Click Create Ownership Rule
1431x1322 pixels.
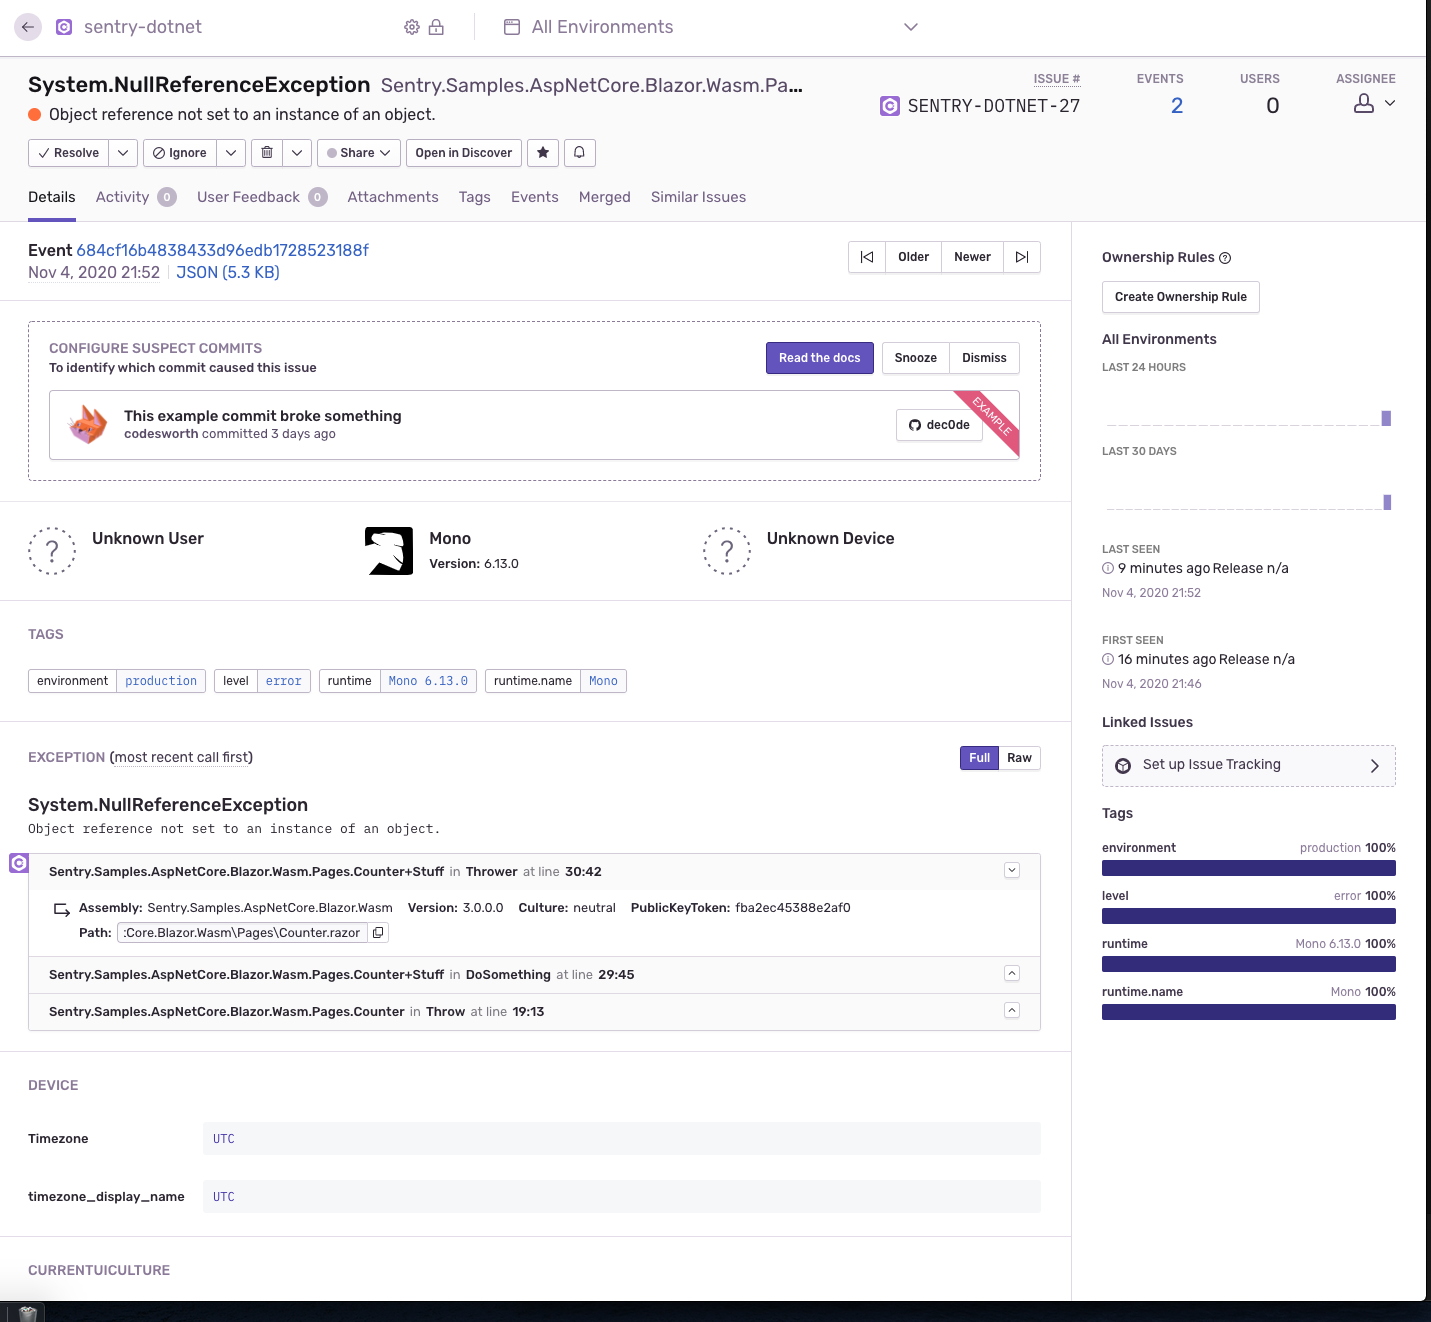(1181, 297)
